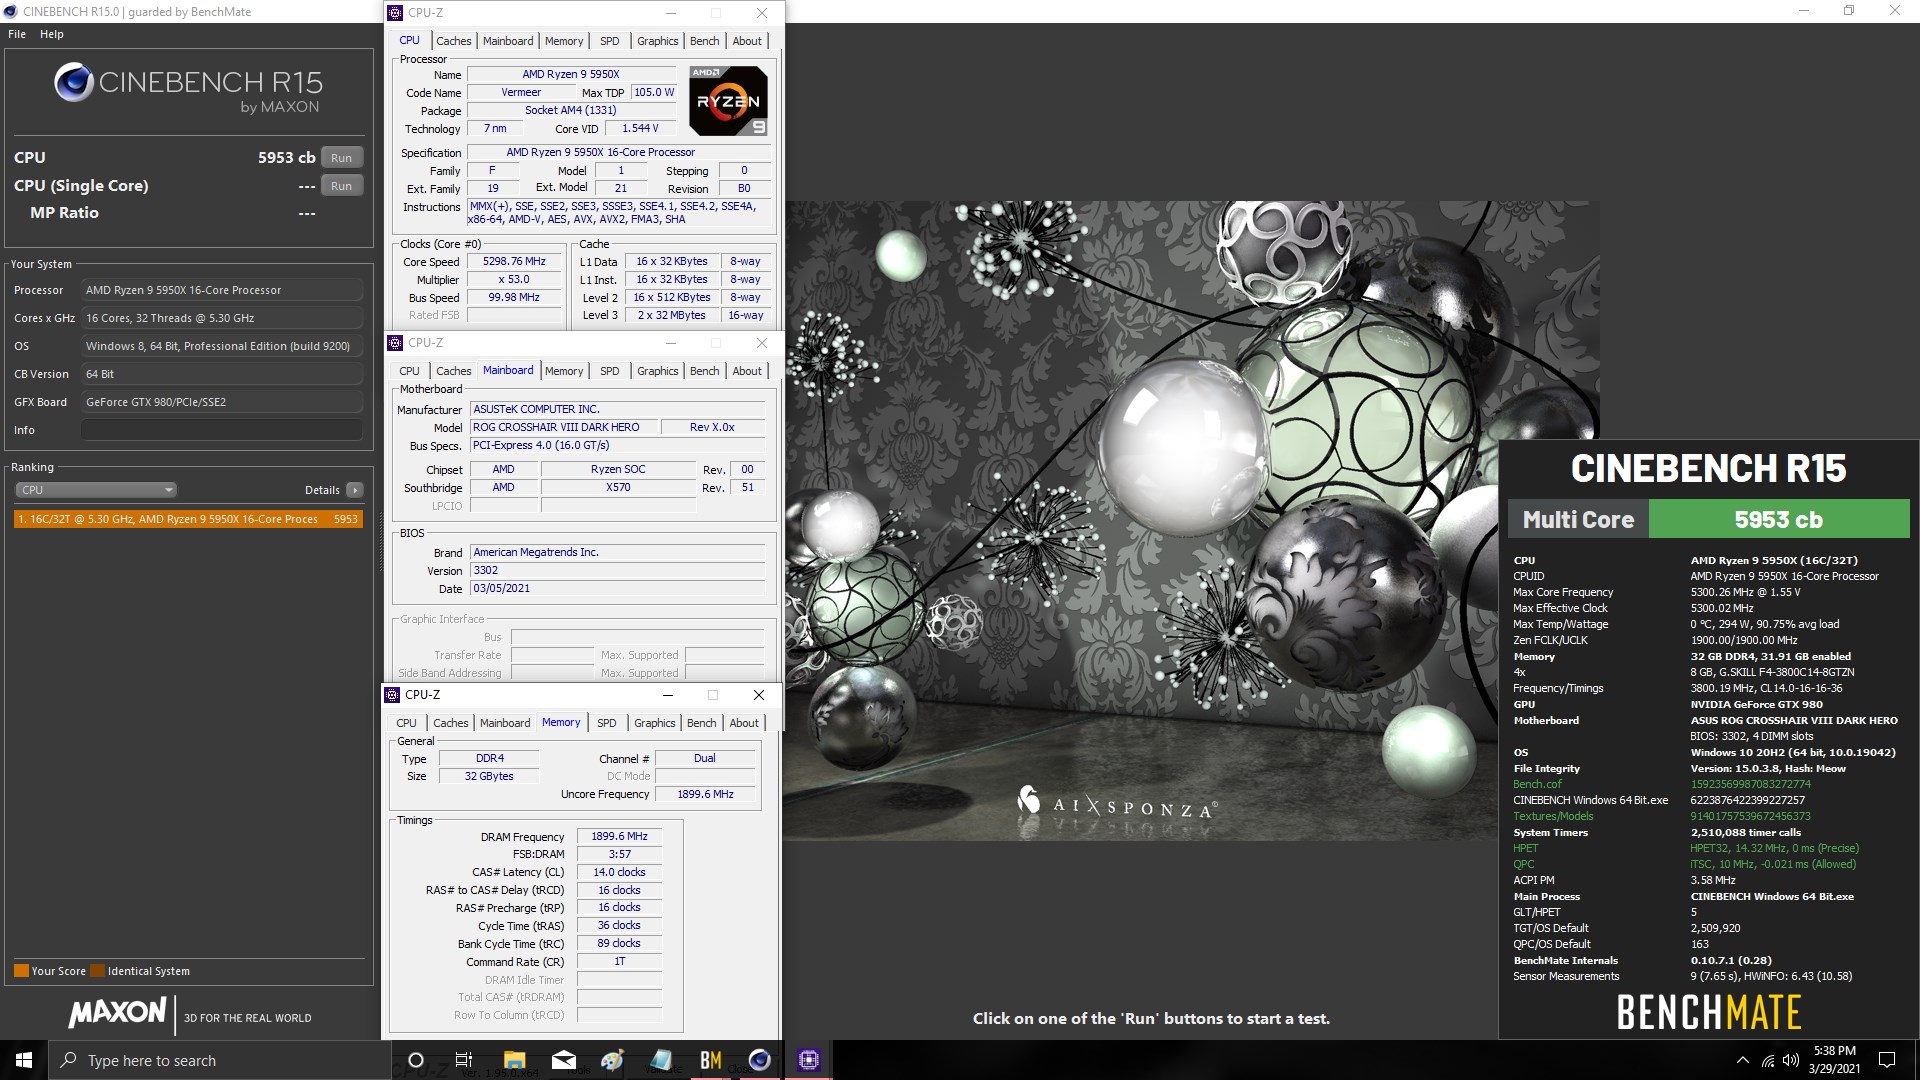
Task: Open Bench tab in bottom CPU-Z window
Action: 702,723
